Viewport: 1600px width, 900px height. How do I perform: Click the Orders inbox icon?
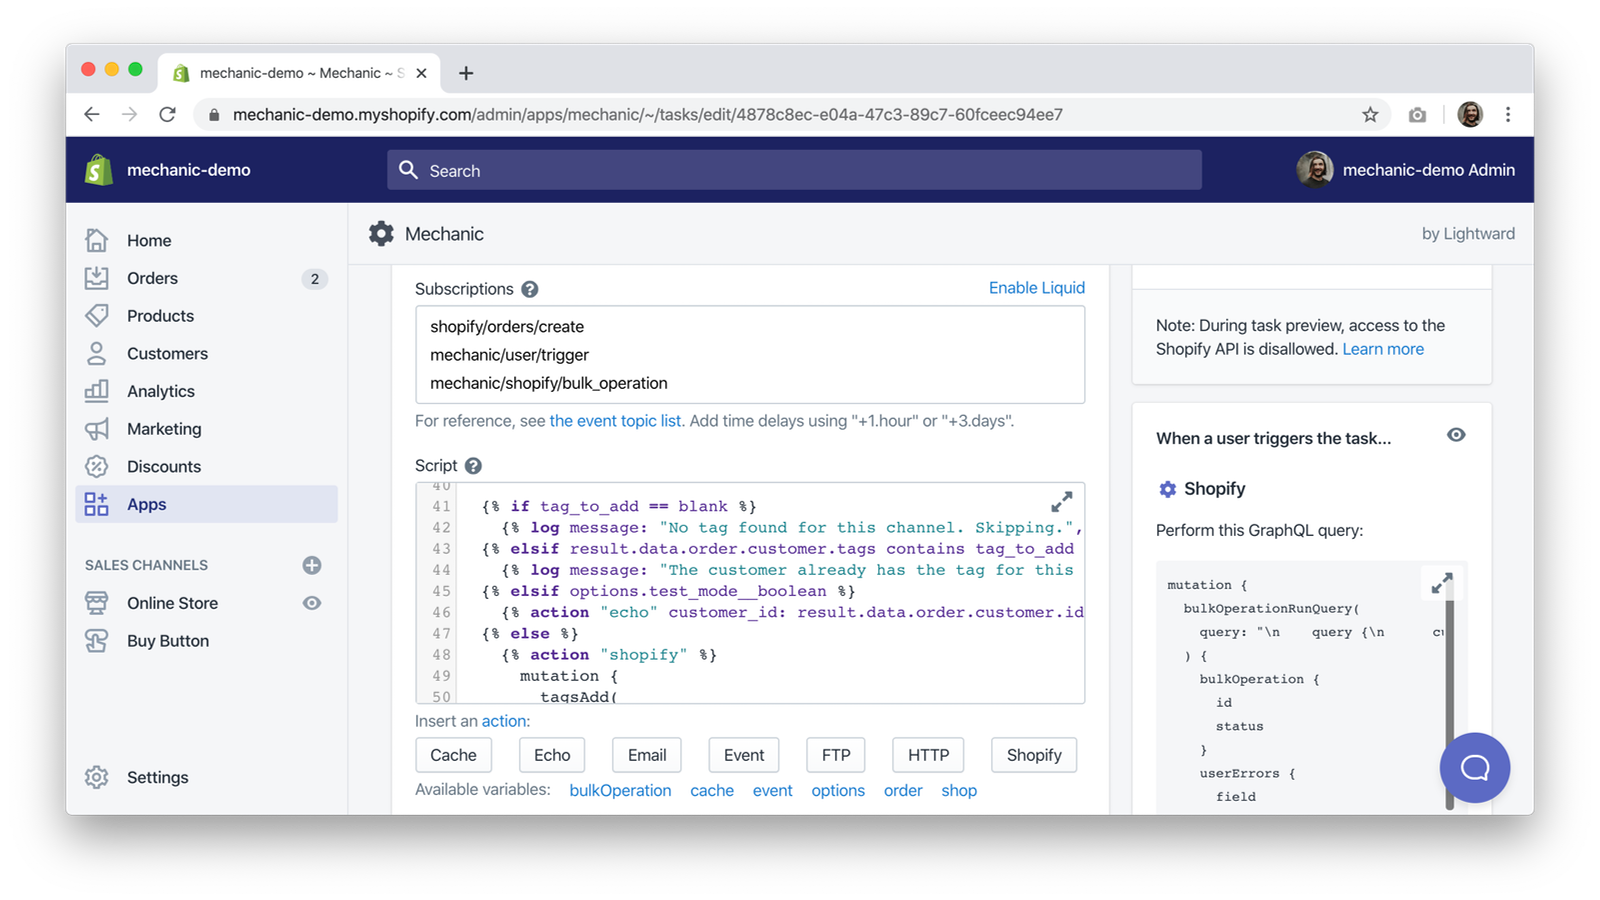(x=97, y=278)
